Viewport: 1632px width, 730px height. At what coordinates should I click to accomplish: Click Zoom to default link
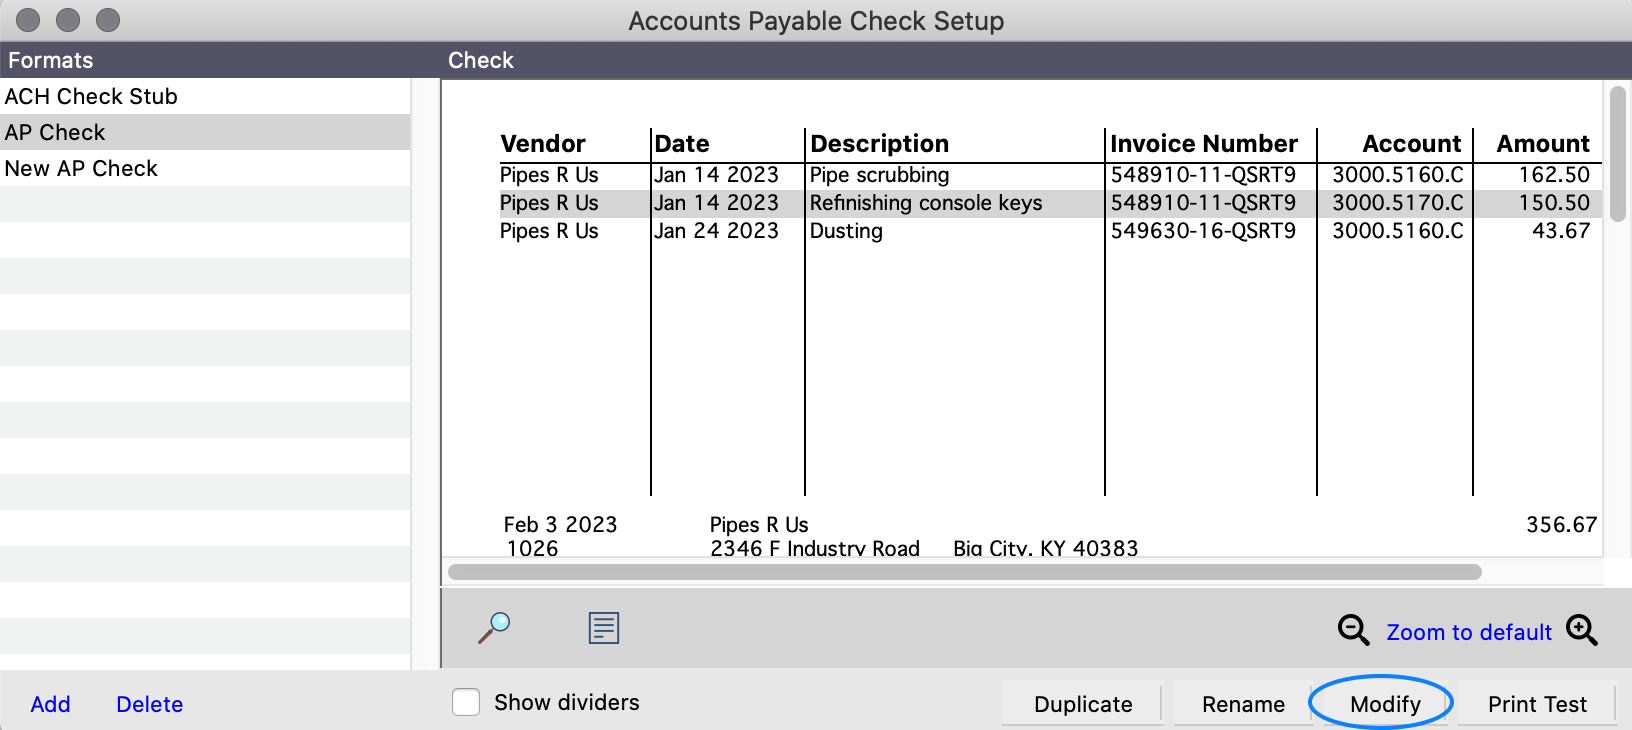pyautogui.click(x=1468, y=632)
